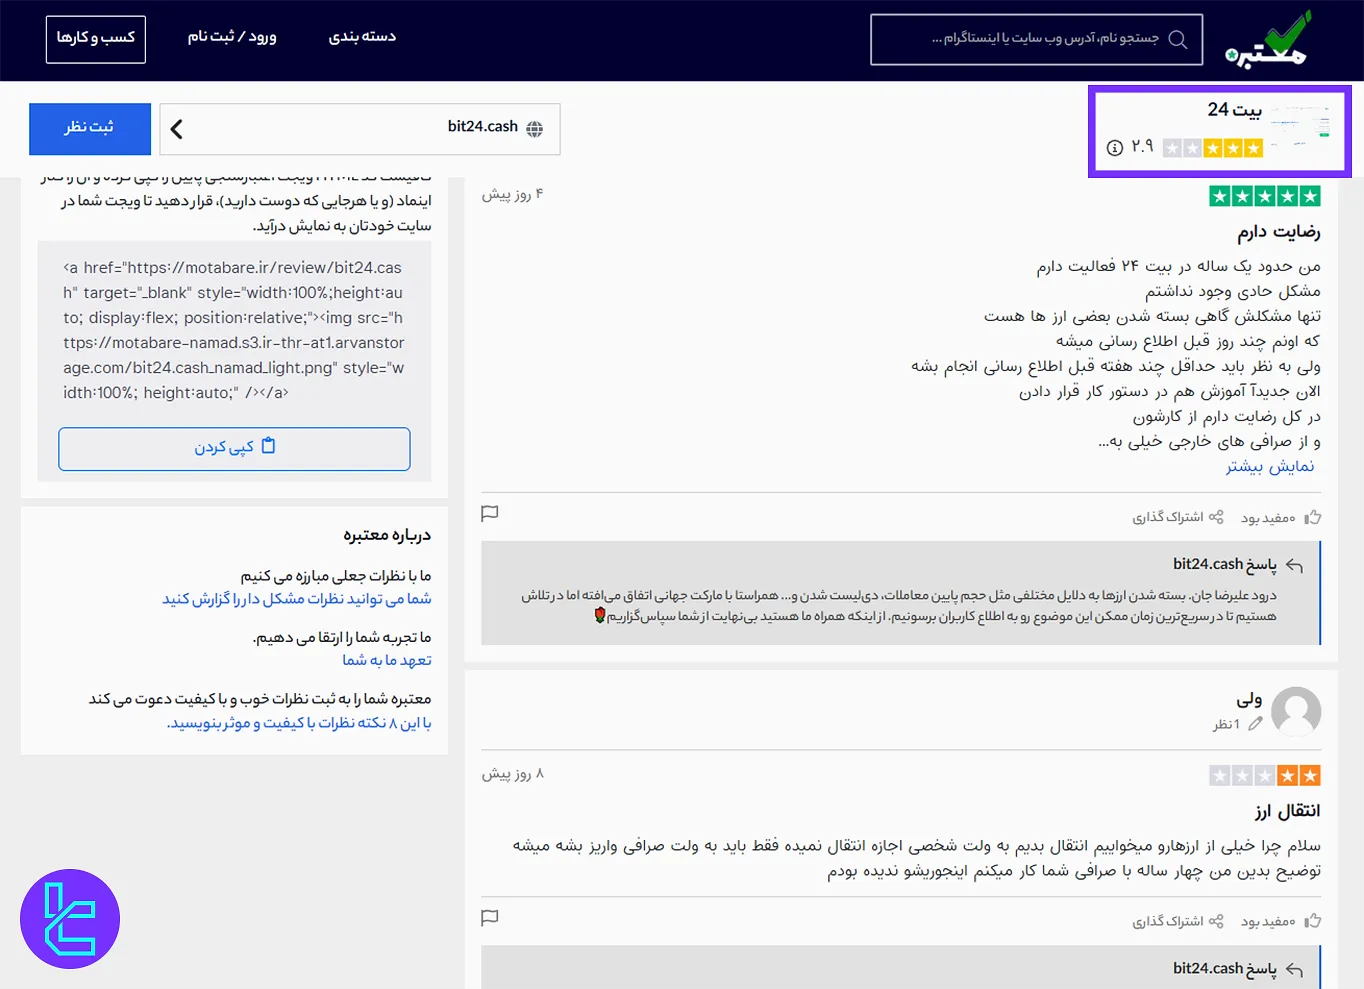The width and height of the screenshot is (1364, 989).
Task: Open the اشتراک گذاری sharing options
Action: [x=1178, y=516]
